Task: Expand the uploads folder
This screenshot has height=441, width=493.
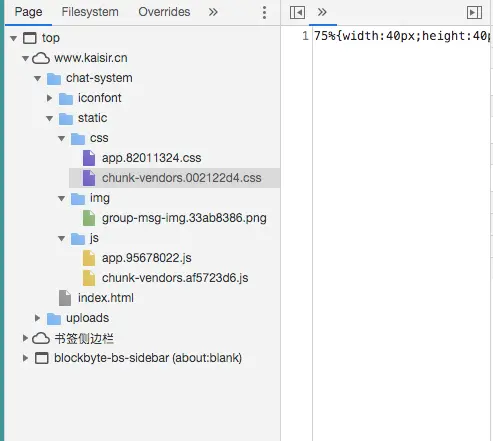Action: (x=38, y=318)
